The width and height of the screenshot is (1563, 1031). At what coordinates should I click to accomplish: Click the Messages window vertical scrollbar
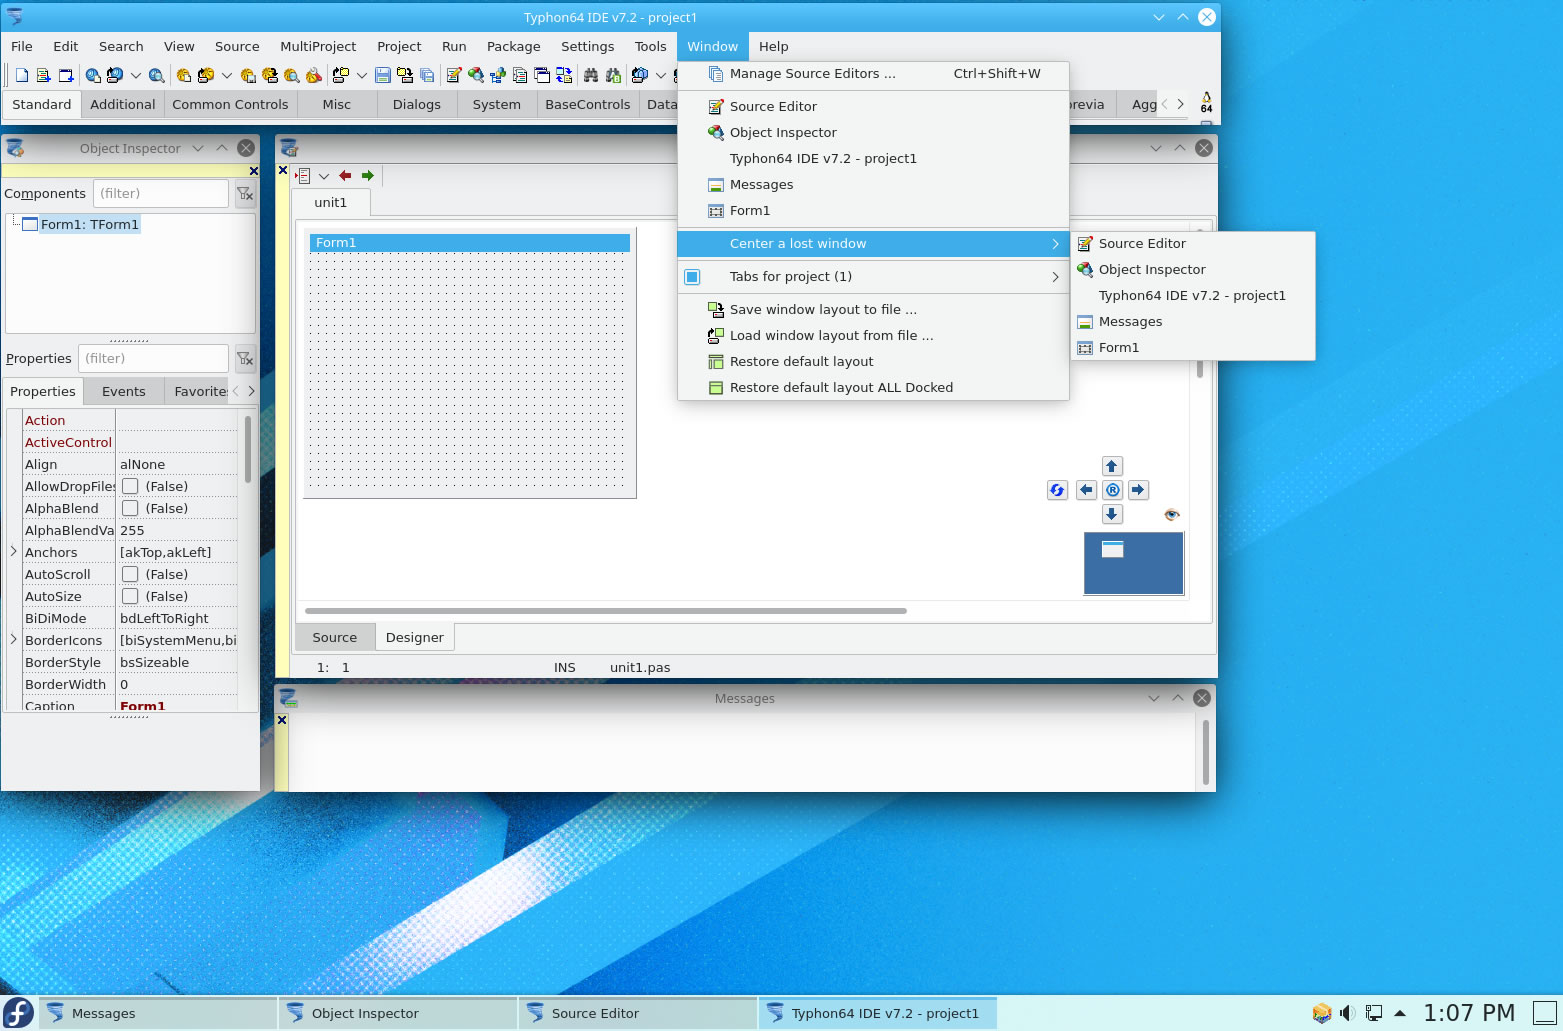pyautogui.click(x=1205, y=752)
